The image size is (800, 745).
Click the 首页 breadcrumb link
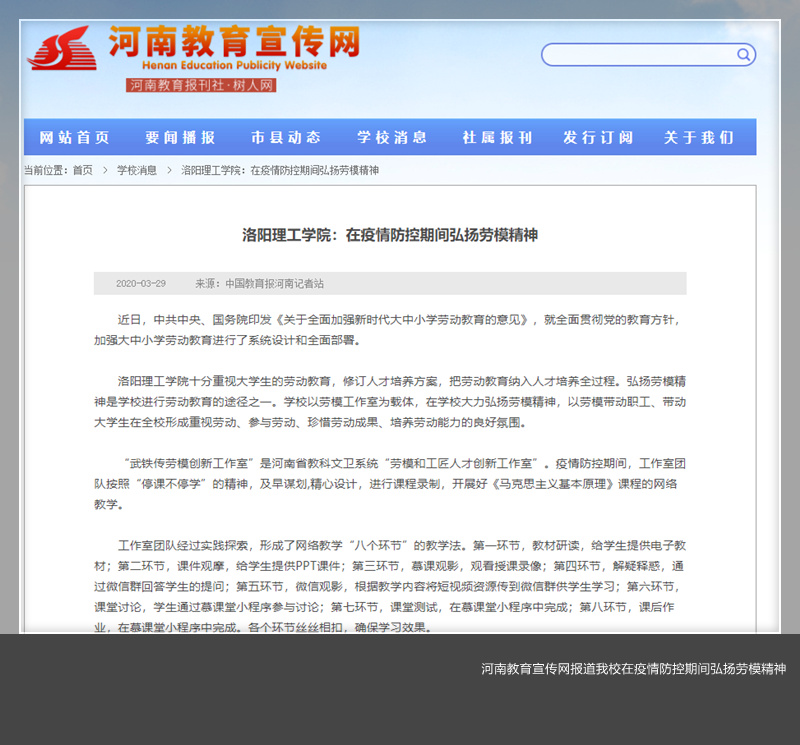83,171
